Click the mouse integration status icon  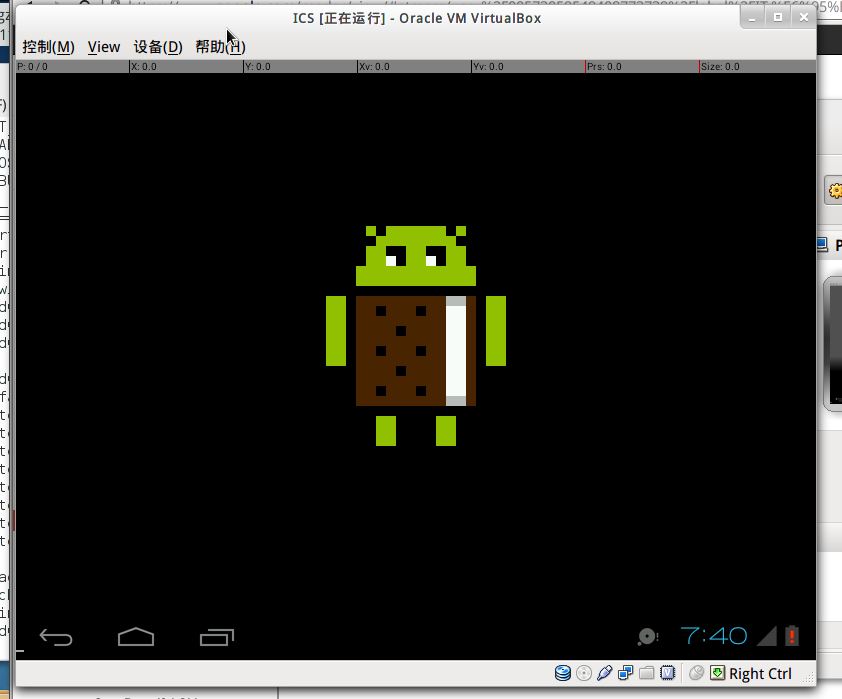click(x=696, y=673)
